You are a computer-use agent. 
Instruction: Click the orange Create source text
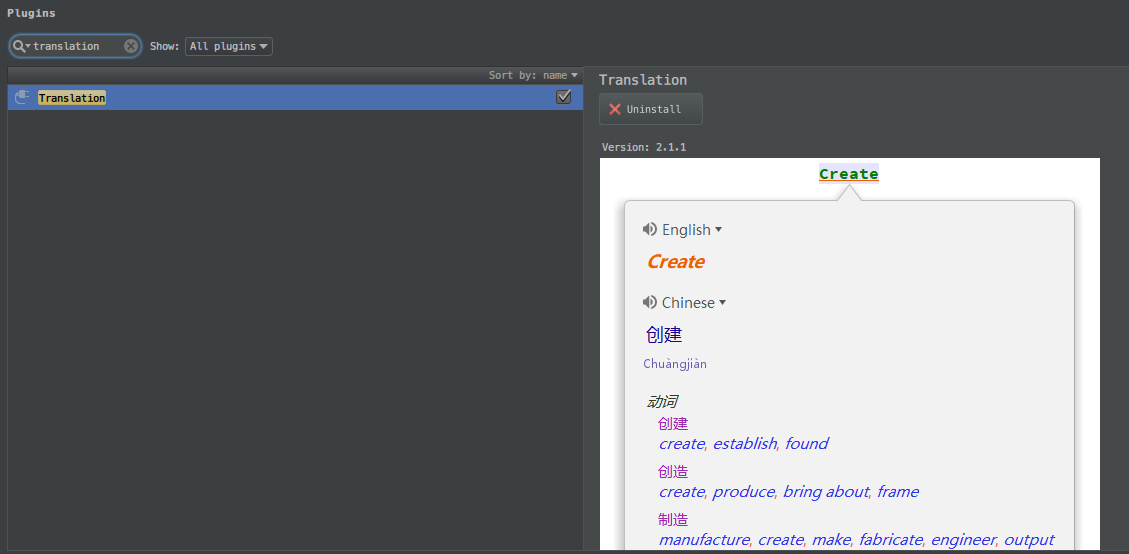point(675,262)
